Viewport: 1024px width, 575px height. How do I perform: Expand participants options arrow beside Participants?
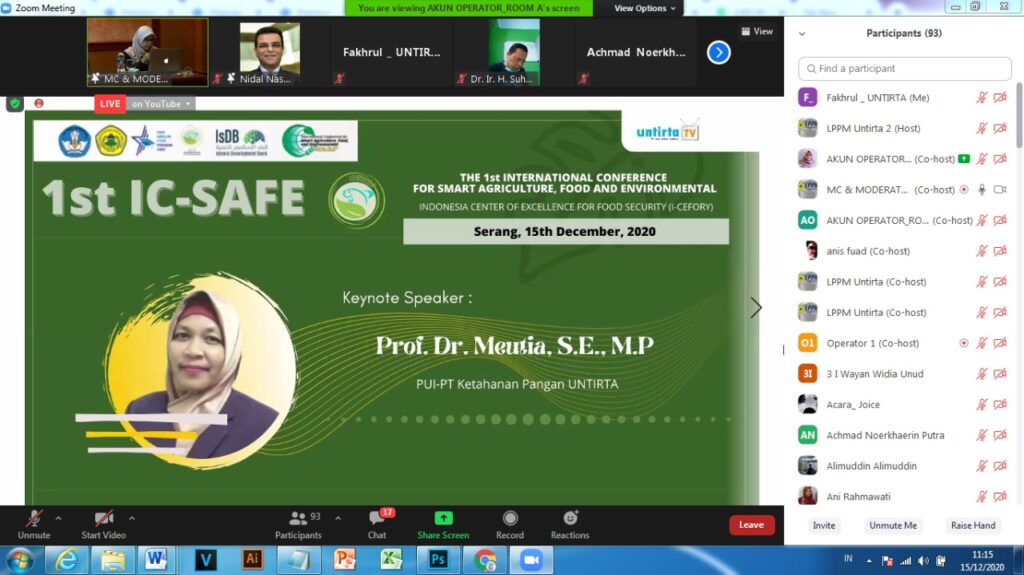click(x=338, y=518)
